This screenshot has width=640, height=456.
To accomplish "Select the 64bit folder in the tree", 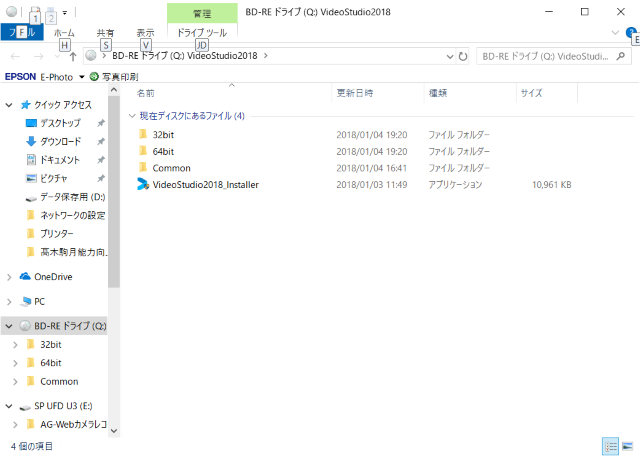I will [x=51, y=363].
